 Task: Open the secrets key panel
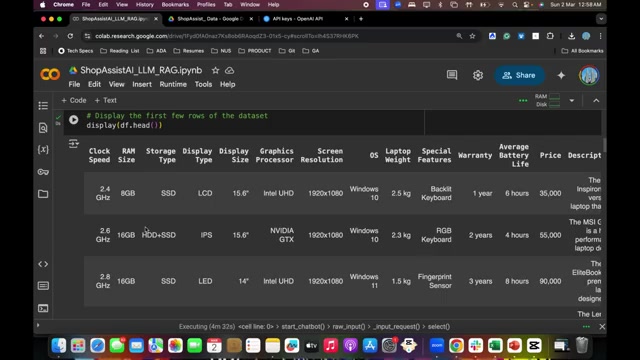43,172
